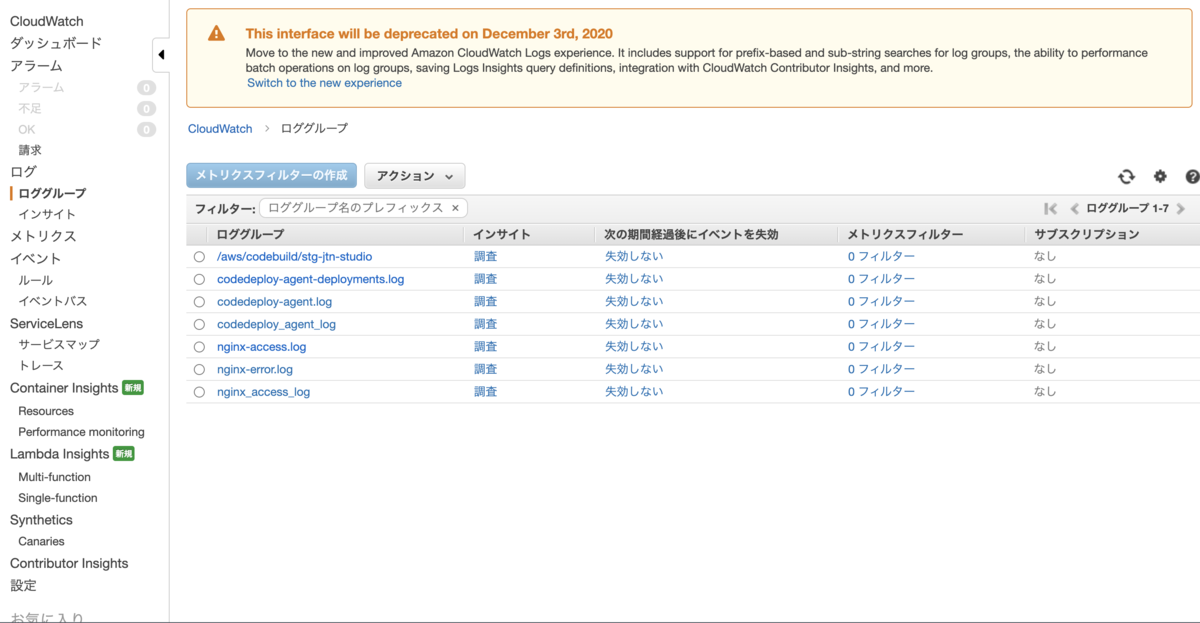Open 請求 alarm item in the sidebar
The height and width of the screenshot is (623, 1200).
tap(30, 150)
